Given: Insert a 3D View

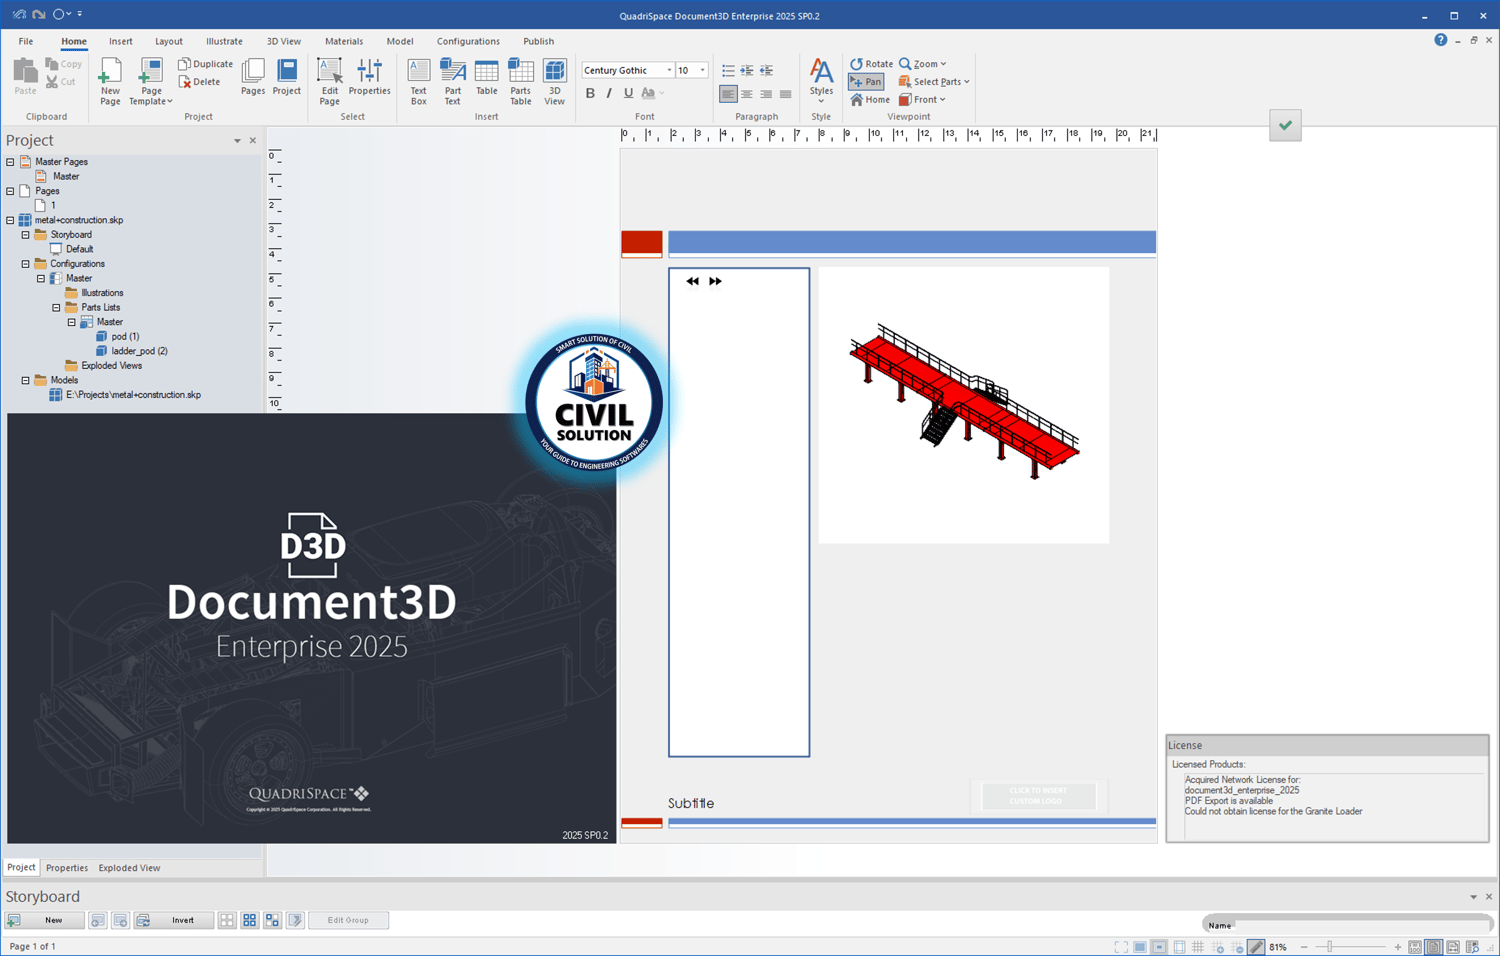Looking at the screenshot, I should pyautogui.click(x=555, y=81).
